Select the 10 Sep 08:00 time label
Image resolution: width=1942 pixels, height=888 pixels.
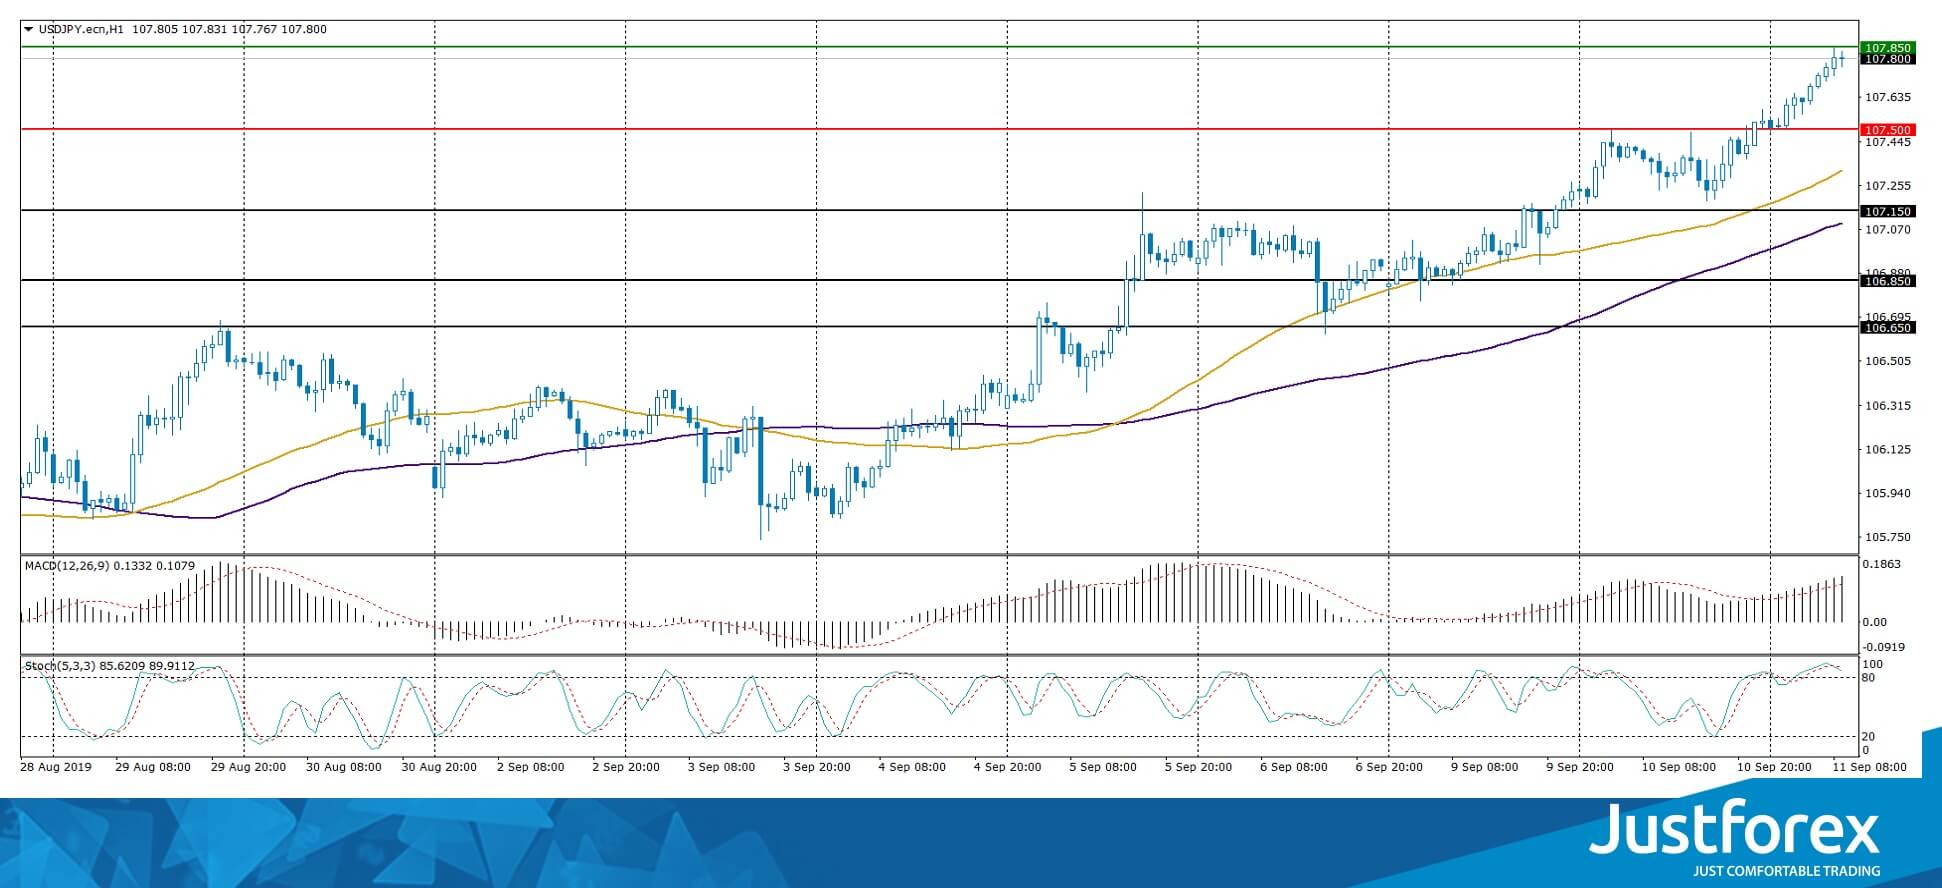pyautogui.click(x=1679, y=767)
